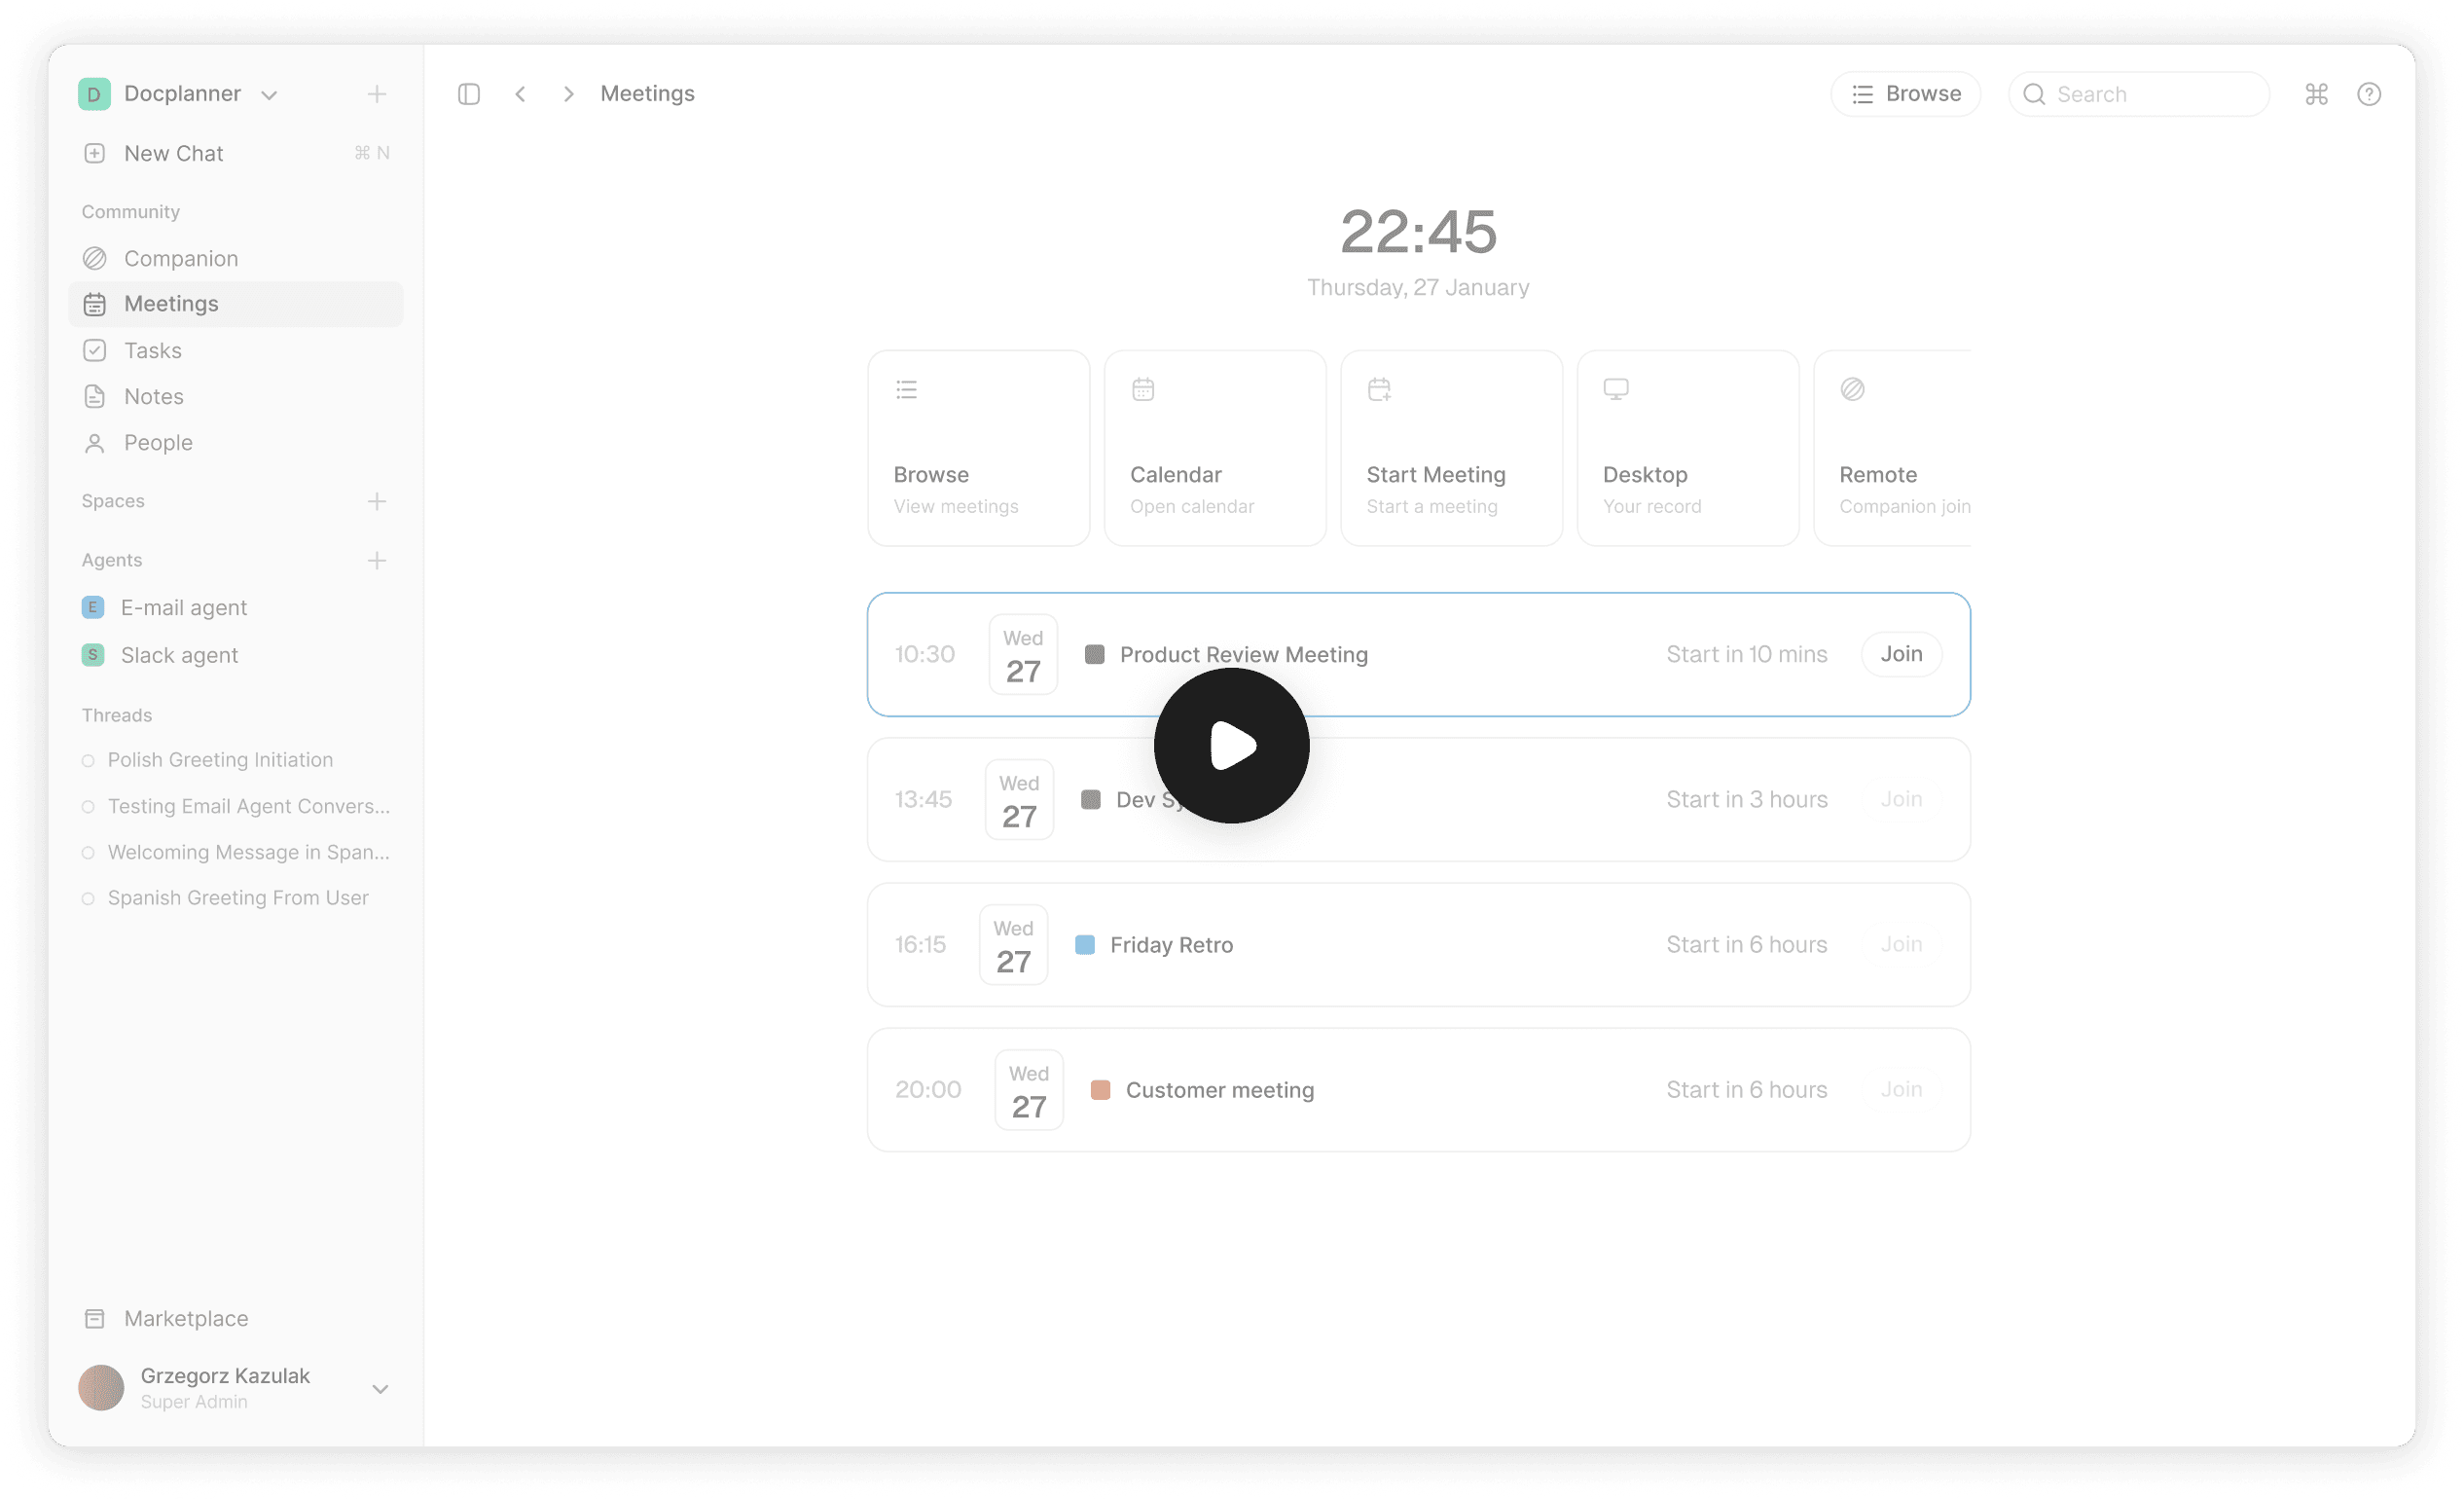Click the blue Friday Retro color tag
2464x1499 pixels.
point(1085,944)
